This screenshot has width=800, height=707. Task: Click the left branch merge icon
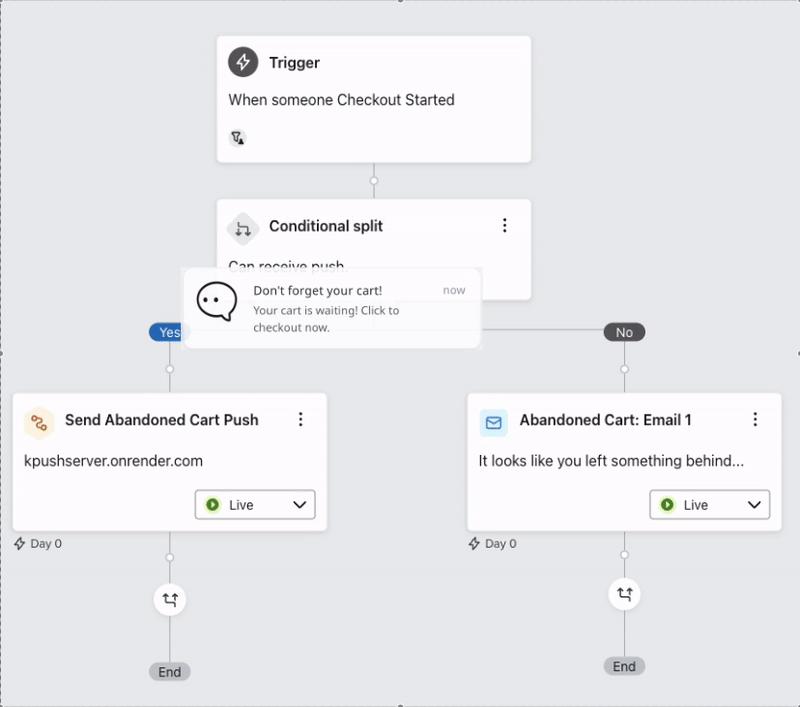(x=170, y=600)
